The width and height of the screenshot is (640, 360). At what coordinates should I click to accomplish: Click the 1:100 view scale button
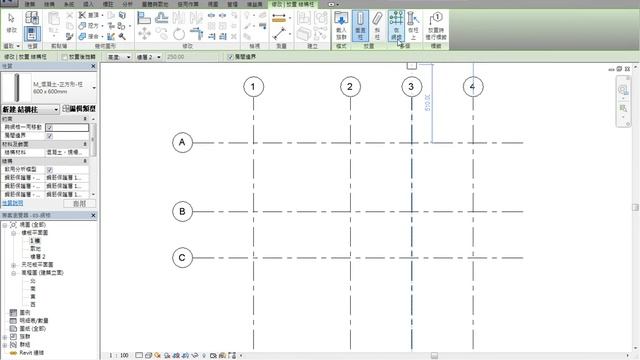pyautogui.click(x=119, y=356)
